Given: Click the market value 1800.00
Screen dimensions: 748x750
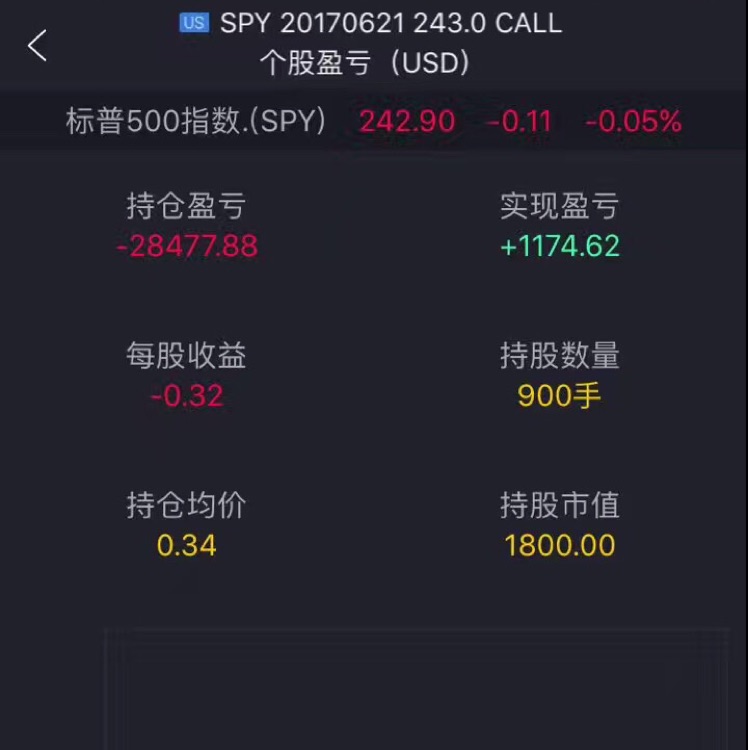Looking at the screenshot, I should click(560, 545).
